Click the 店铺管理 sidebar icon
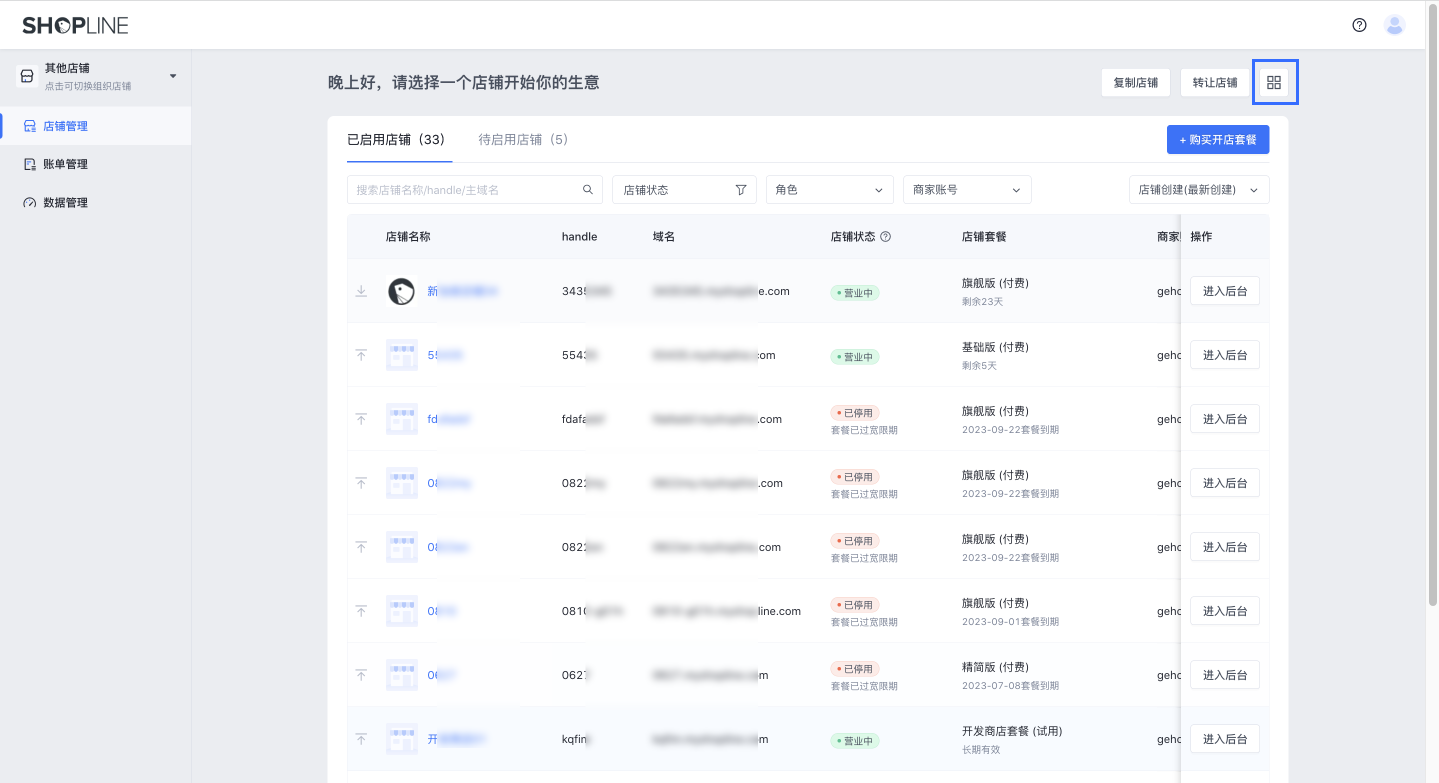This screenshot has height=783, width=1439. [30, 126]
